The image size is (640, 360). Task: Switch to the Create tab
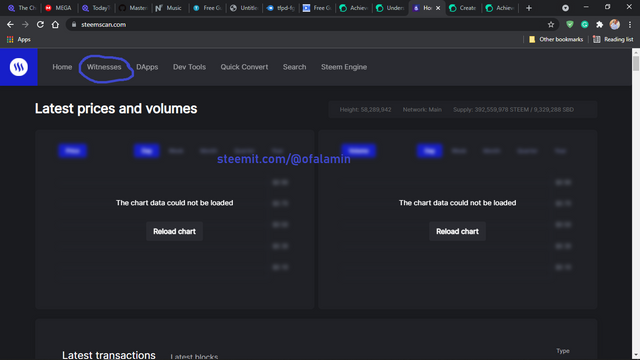click(x=463, y=8)
